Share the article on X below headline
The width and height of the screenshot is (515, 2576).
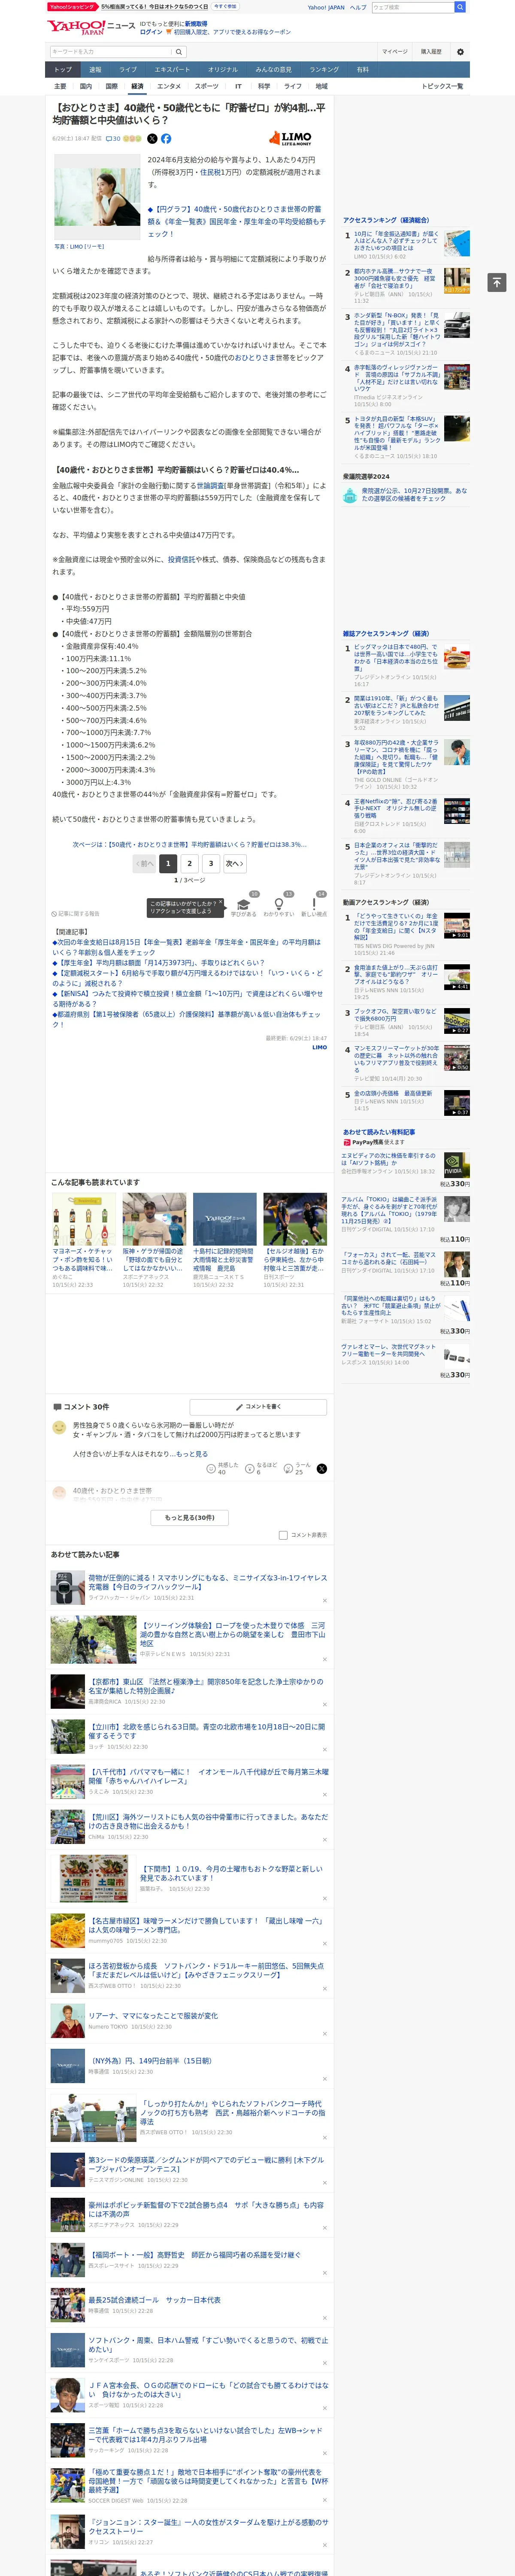coord(152,139)
